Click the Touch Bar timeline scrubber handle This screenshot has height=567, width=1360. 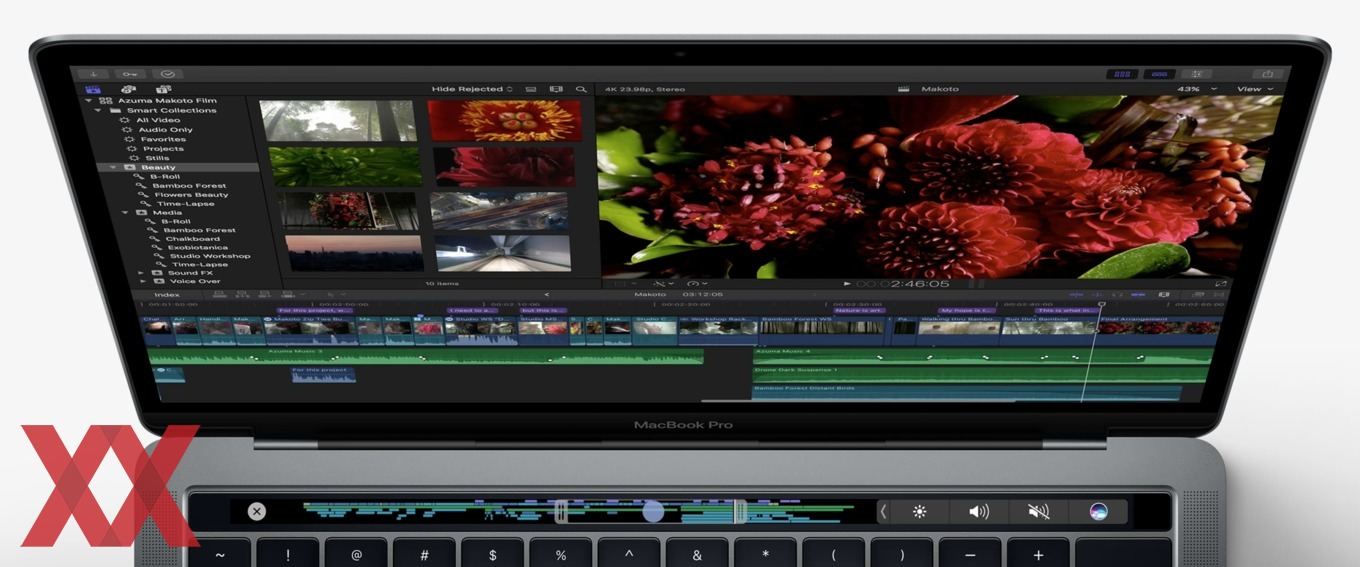click(x=653, y=511)
